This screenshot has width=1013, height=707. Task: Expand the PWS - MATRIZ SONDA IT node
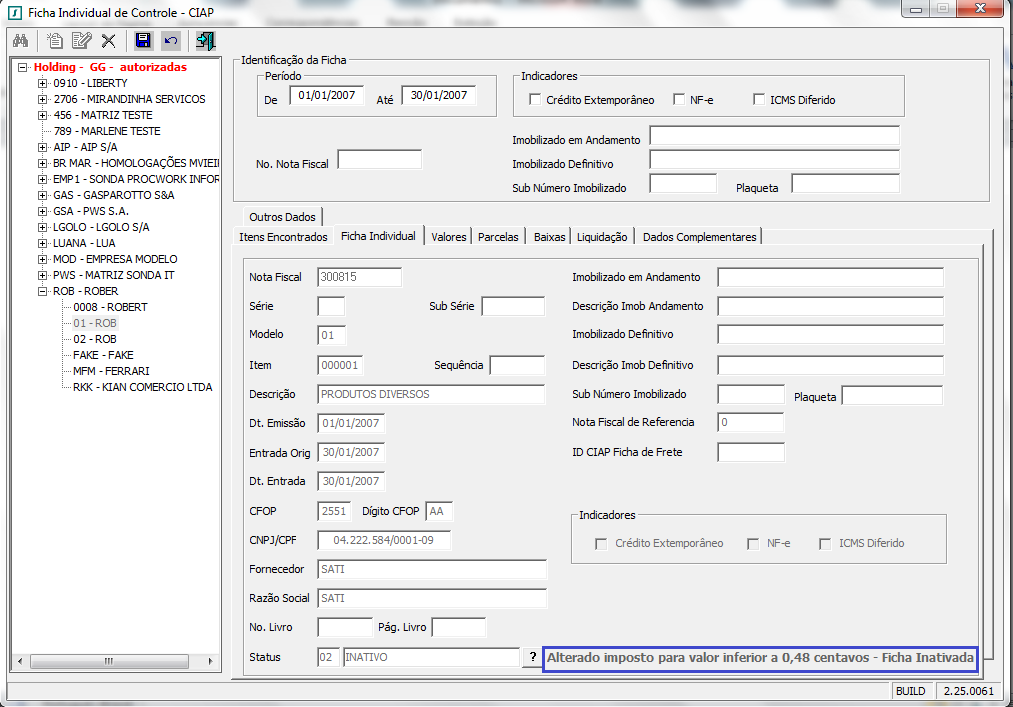43,275
